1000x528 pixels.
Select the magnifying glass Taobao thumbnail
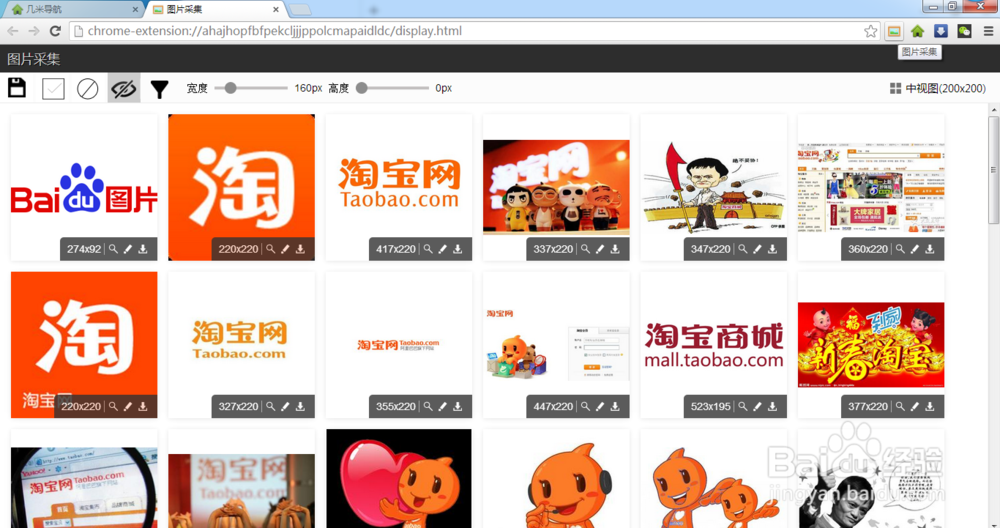(x=84, y=478)
